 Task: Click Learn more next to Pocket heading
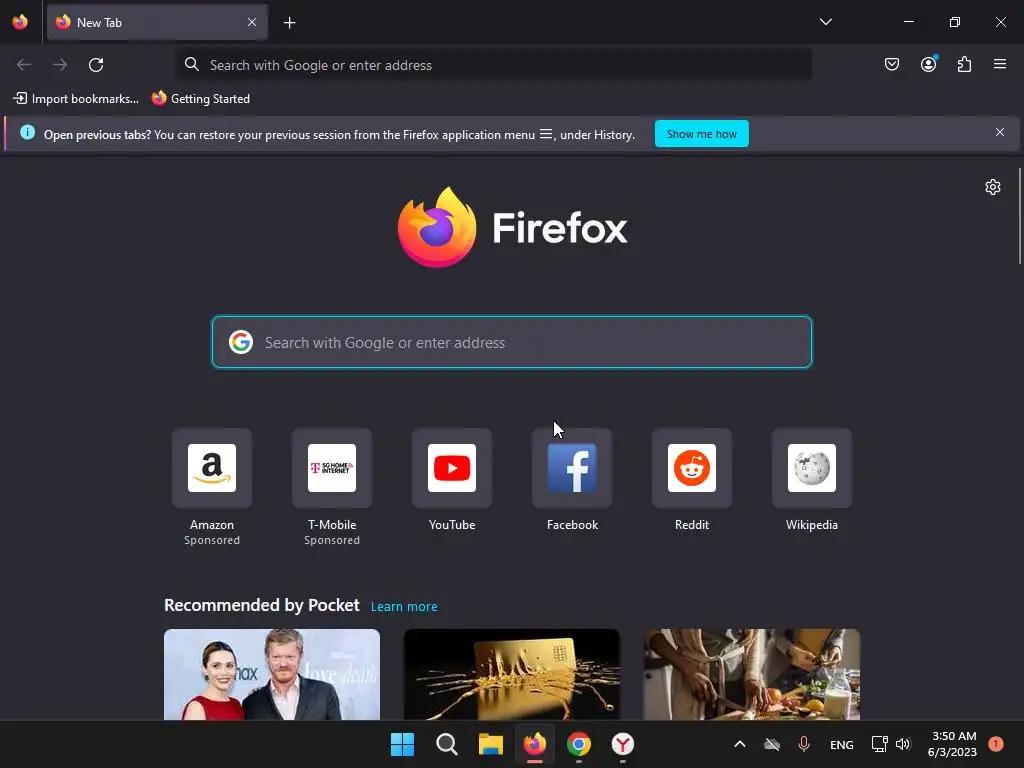[x=404, y=607]
